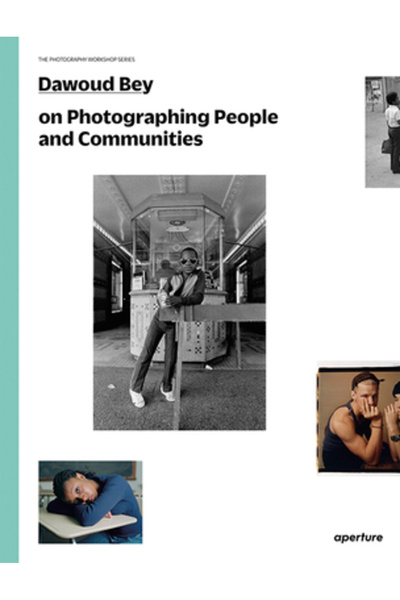Viewport: 400px width, 600px height.
Task: Click the white sneakers in the central photo
Action: coord(152,397)
